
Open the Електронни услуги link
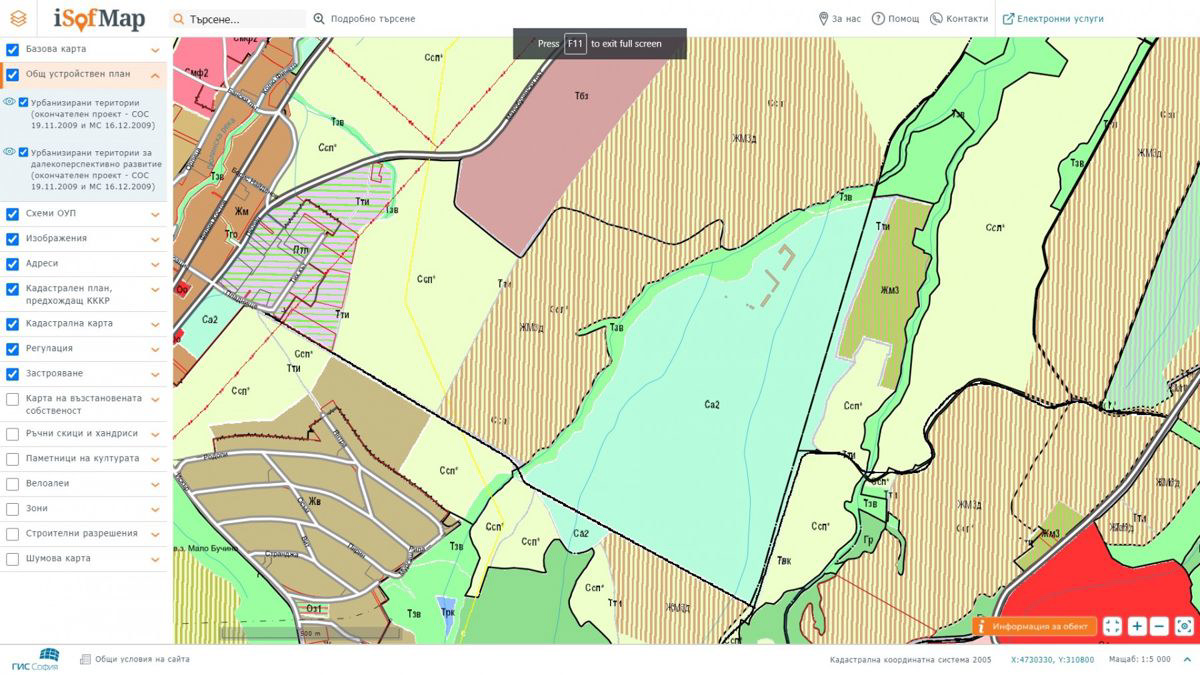point(1053,19)
